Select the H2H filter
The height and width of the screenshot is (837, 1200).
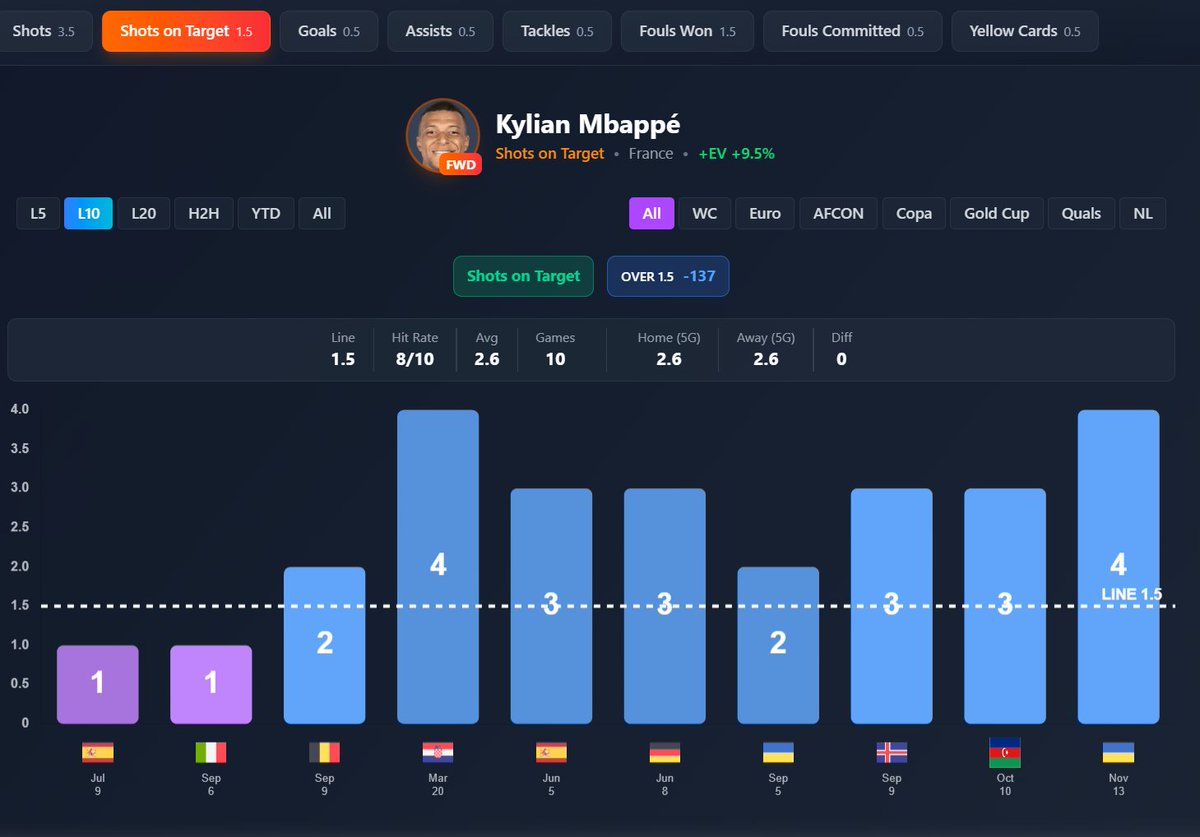click(204, 213)
